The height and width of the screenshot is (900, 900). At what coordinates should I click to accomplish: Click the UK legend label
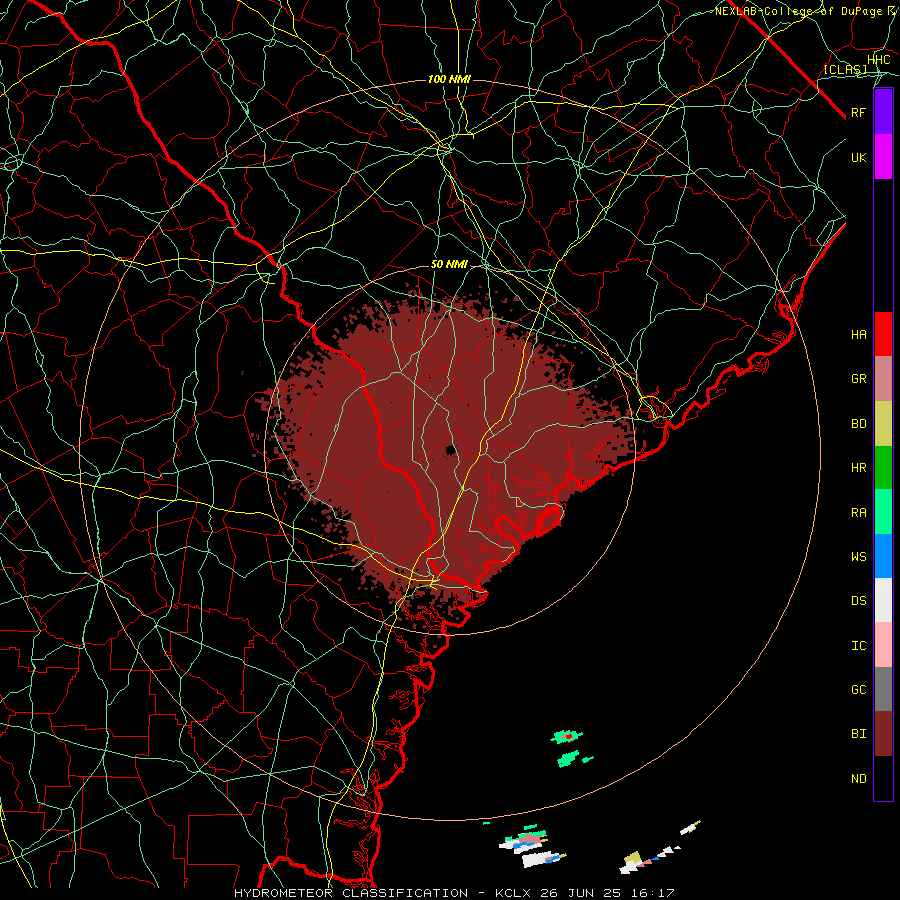click(x=858, y=157)
